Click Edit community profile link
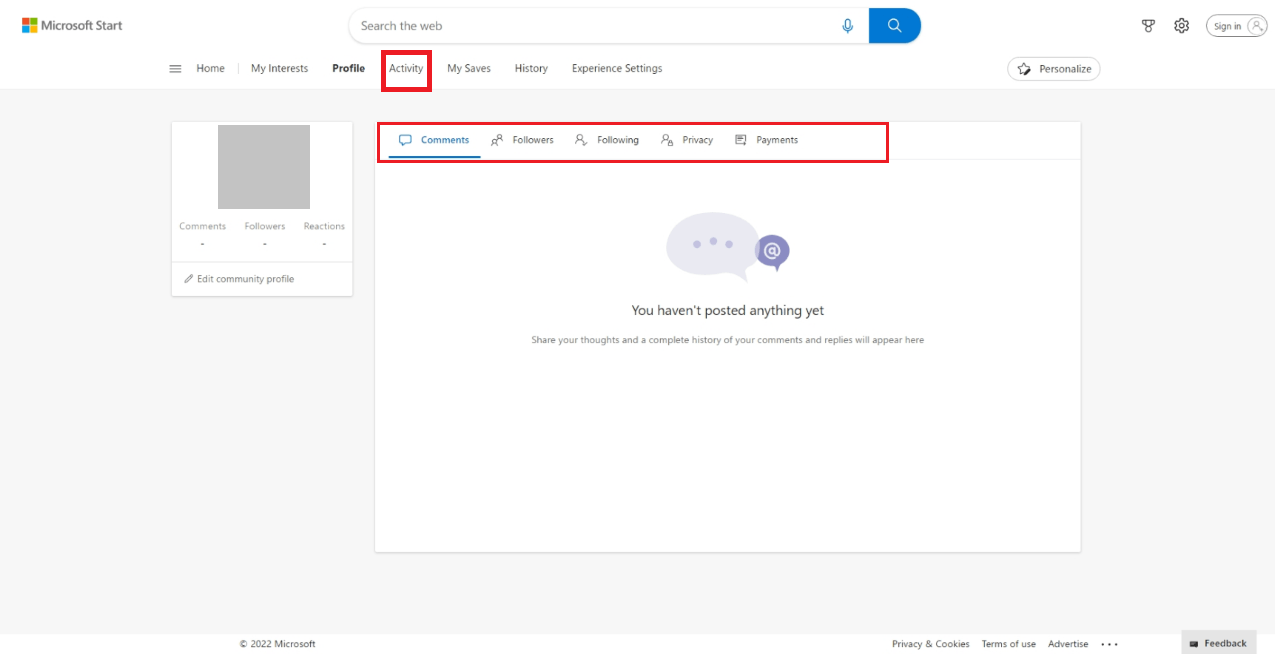Viewport: 1278px width, 658px height. pyautogui.click(x=239, y=279)
